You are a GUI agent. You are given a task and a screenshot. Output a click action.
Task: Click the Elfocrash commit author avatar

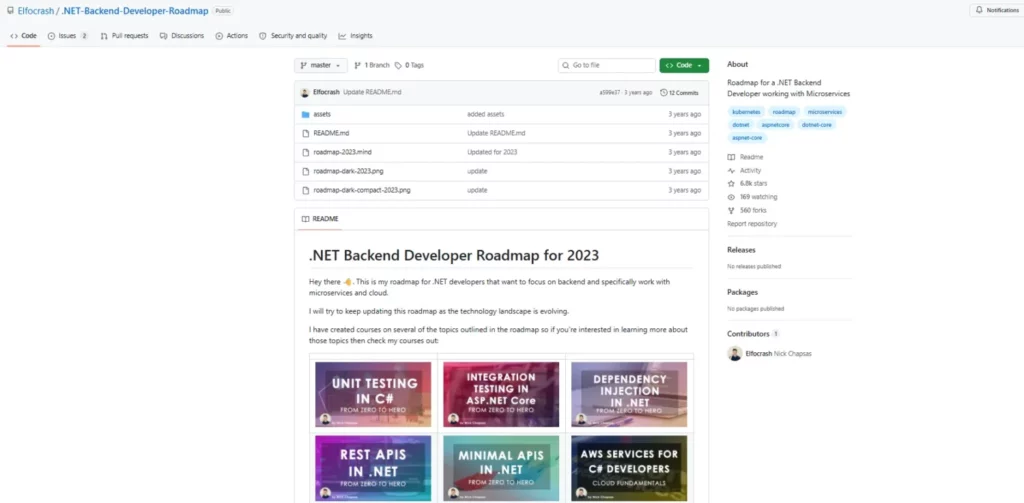tap(305, 93)
